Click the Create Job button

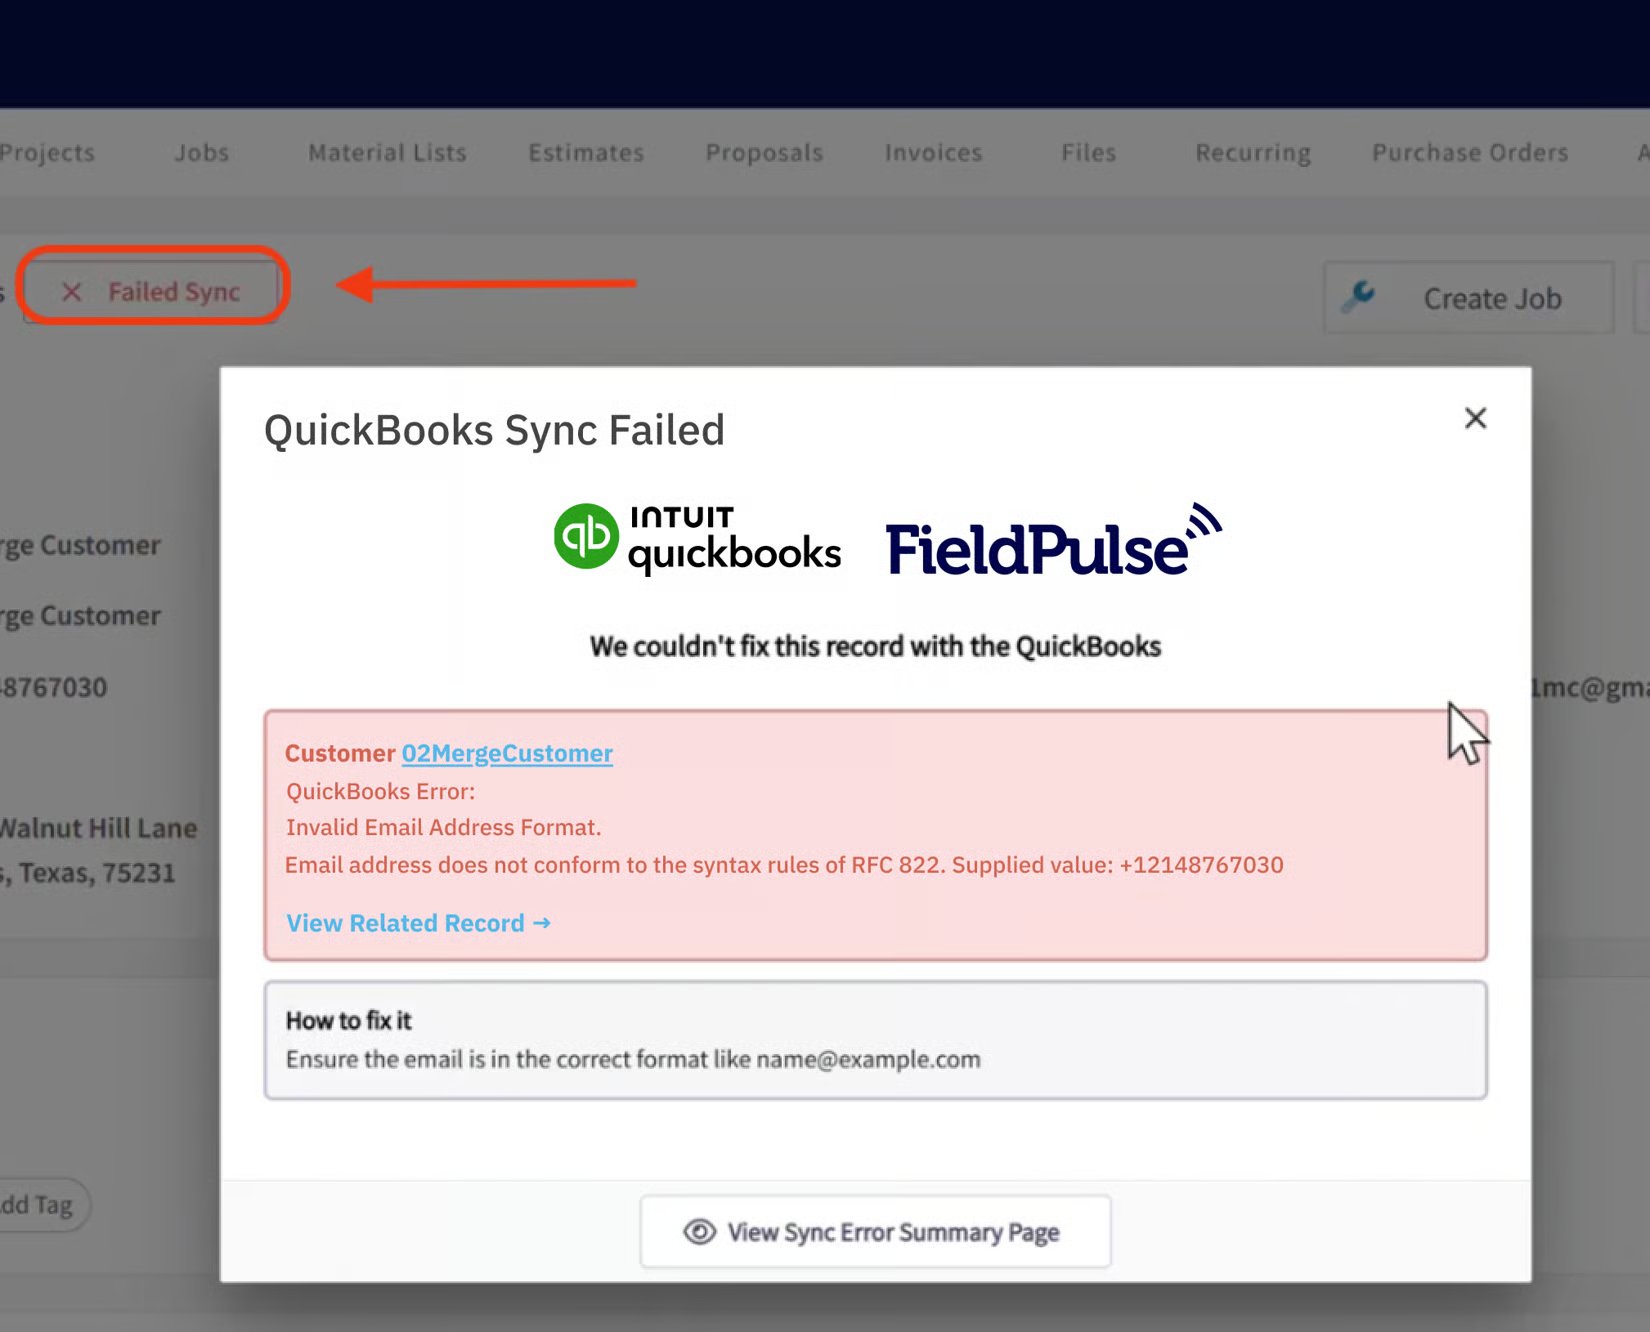pyautogui.click(x=1468, y=298)
